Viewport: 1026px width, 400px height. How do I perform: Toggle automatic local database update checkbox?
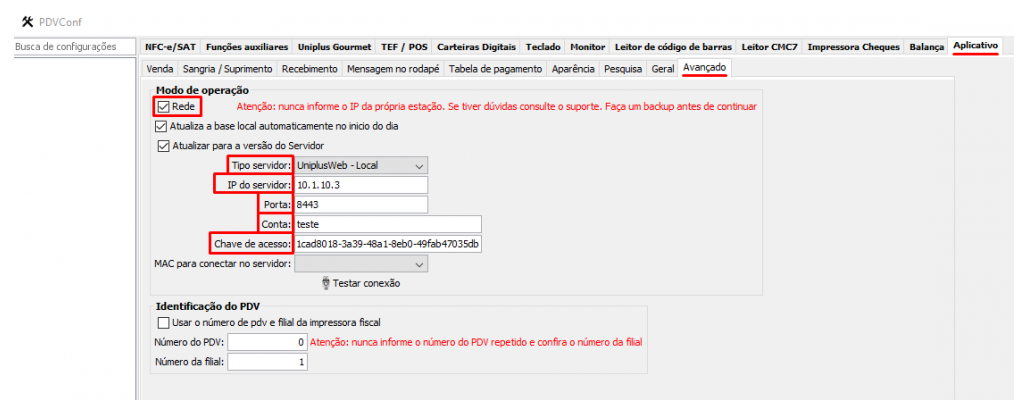pos(162,127)
